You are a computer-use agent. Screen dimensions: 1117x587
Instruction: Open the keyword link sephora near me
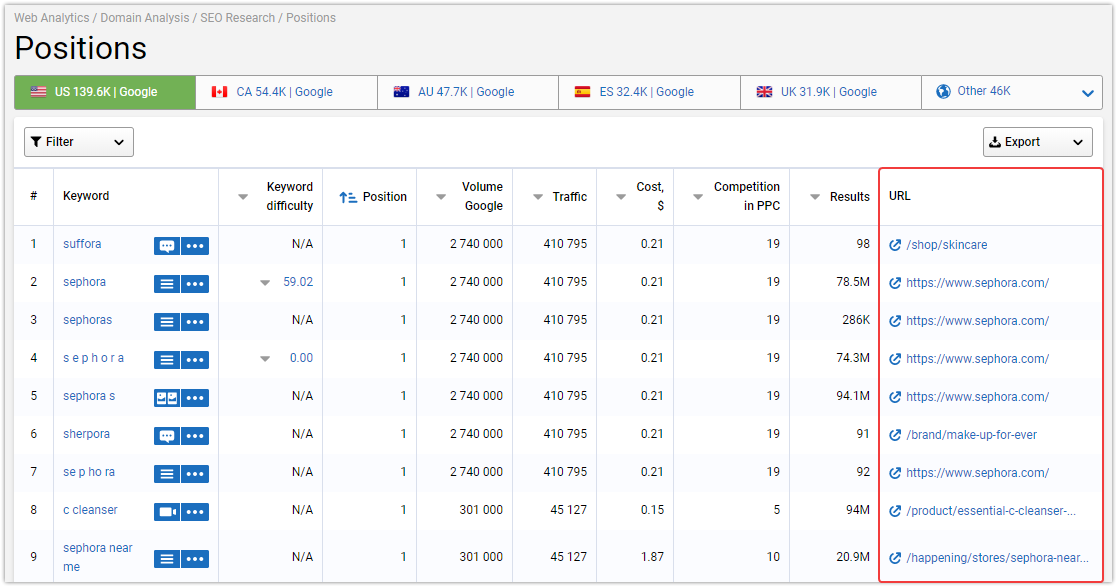coord(98,557)
